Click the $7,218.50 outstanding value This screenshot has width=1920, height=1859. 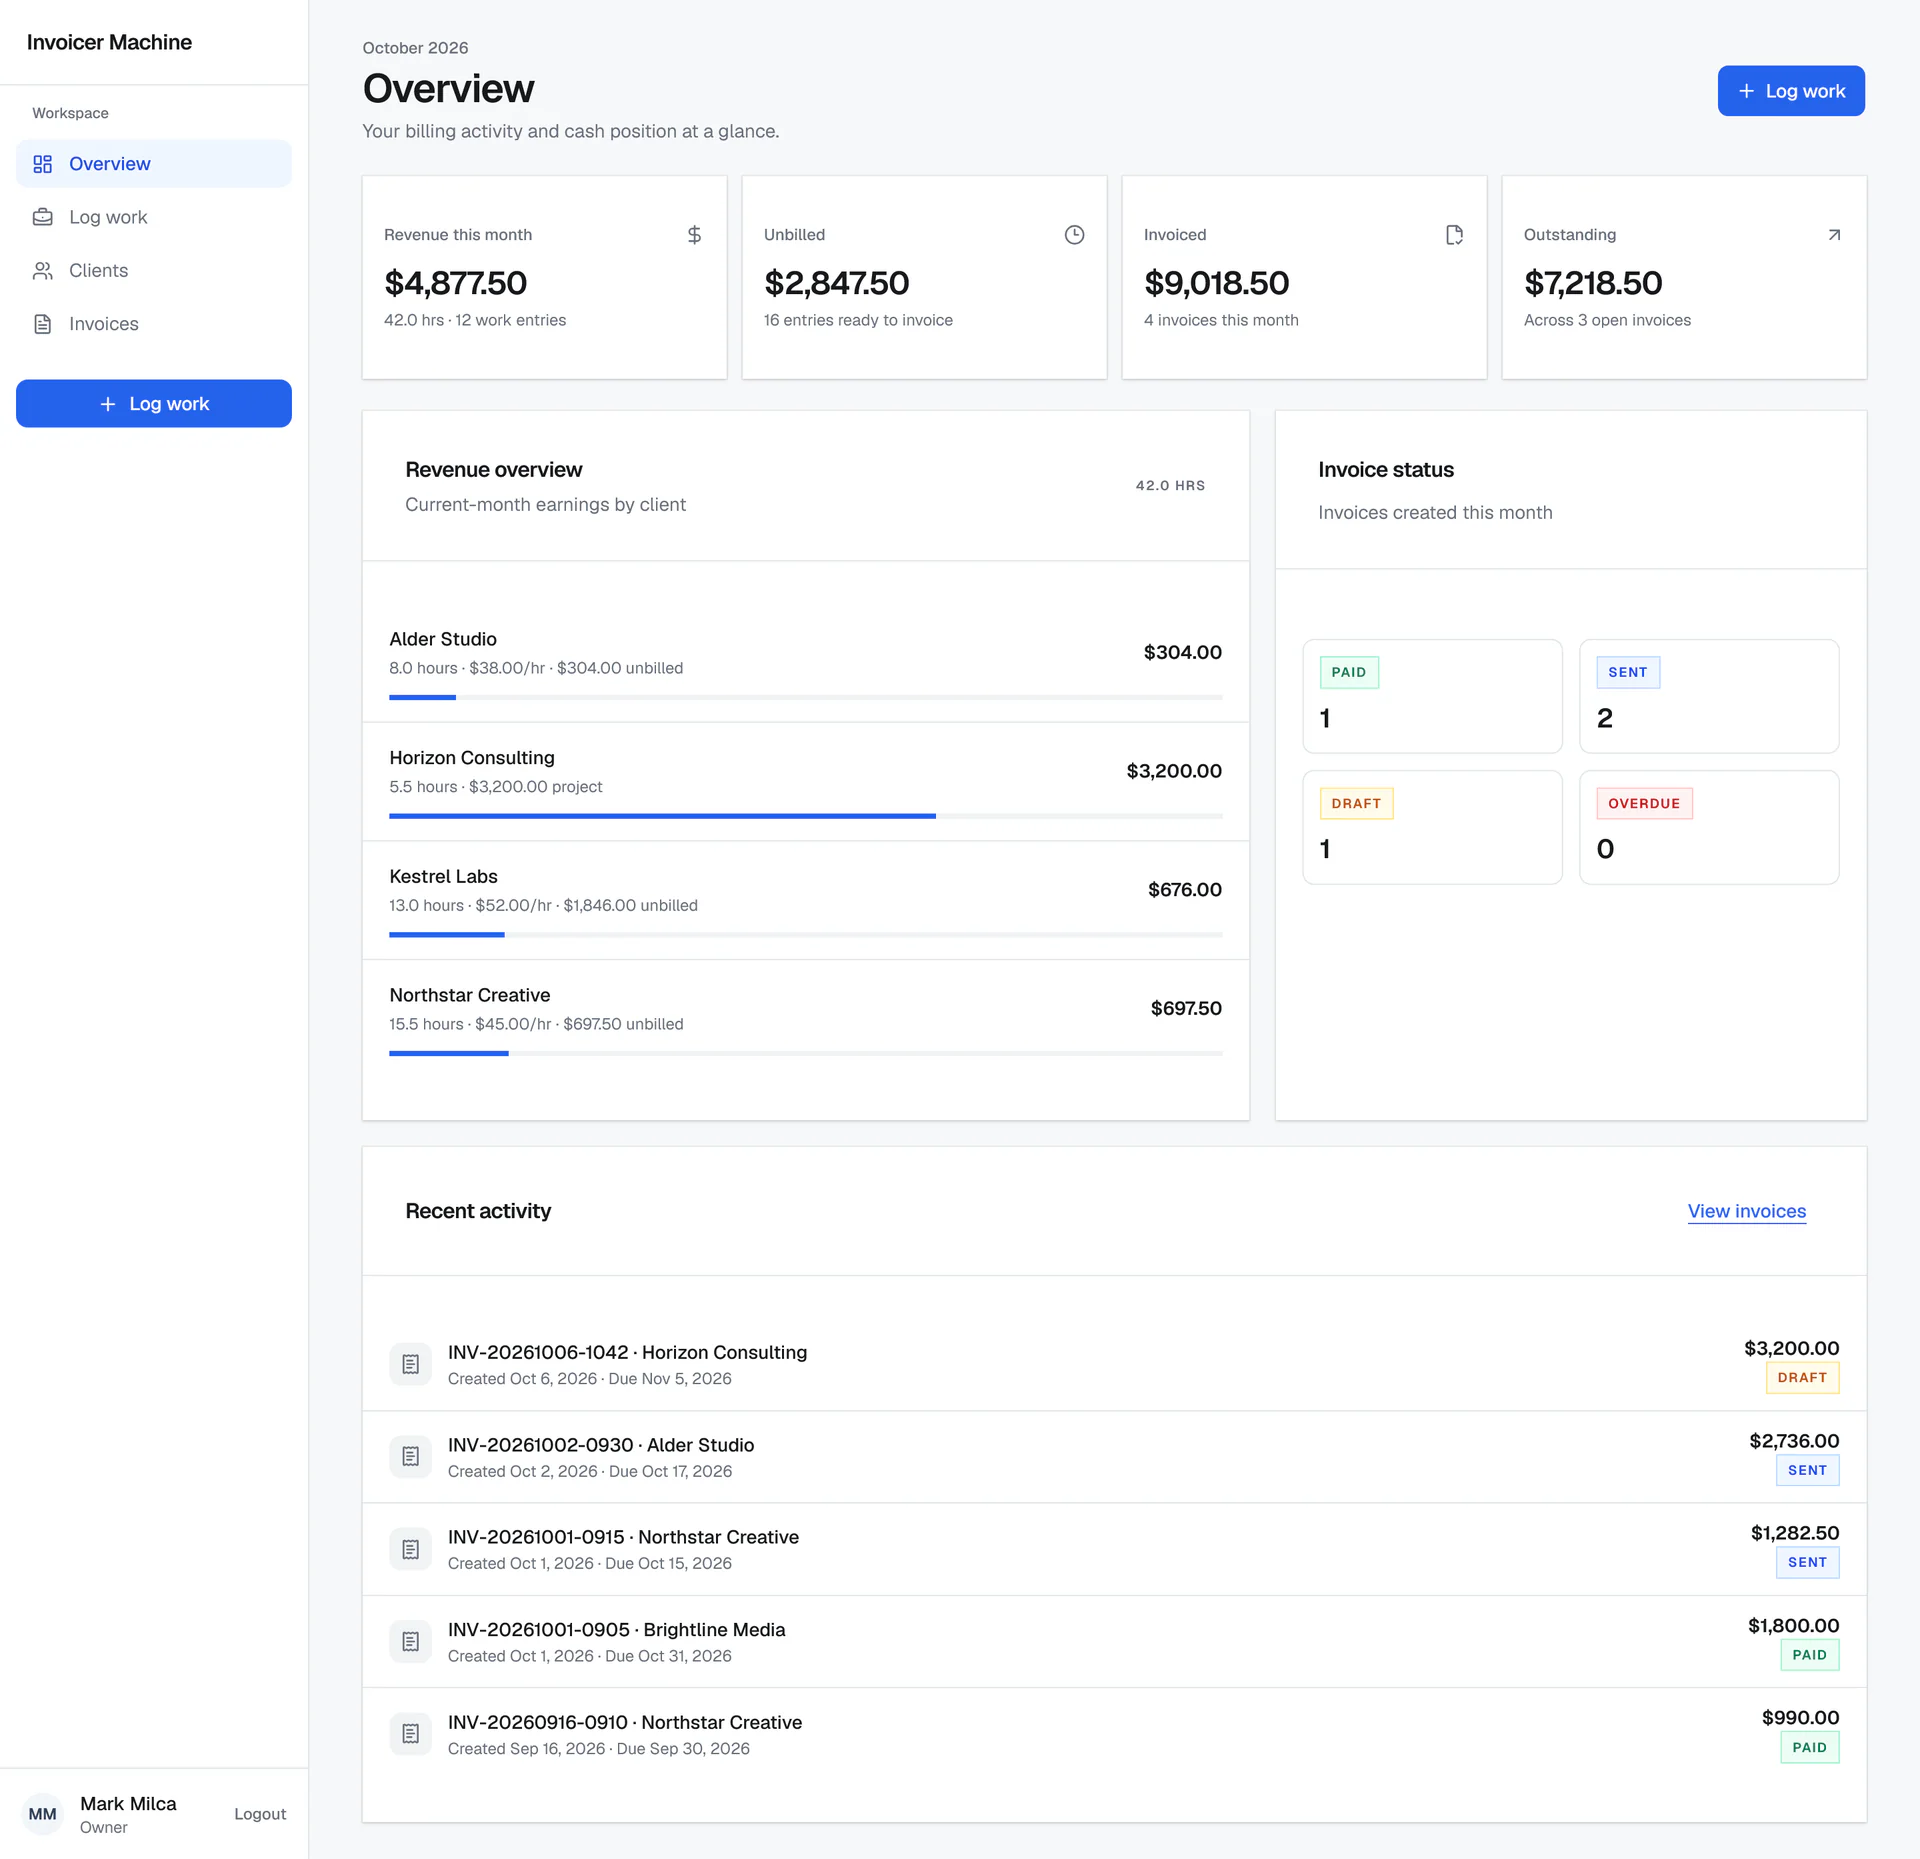(x=1593, y=283)
